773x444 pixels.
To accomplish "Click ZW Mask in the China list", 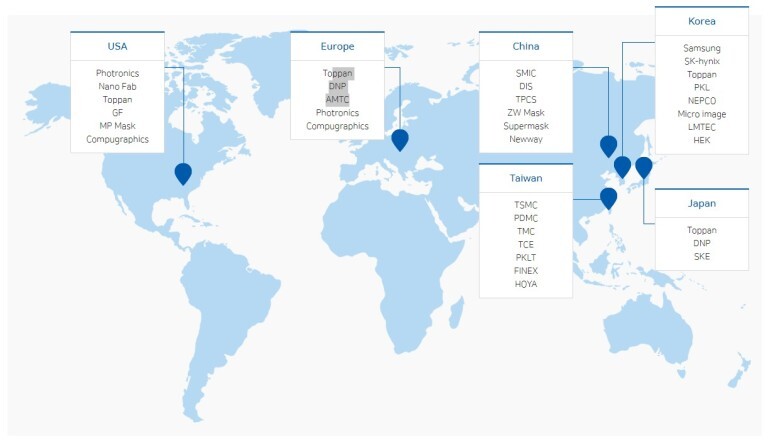I will tap(526, 113).
